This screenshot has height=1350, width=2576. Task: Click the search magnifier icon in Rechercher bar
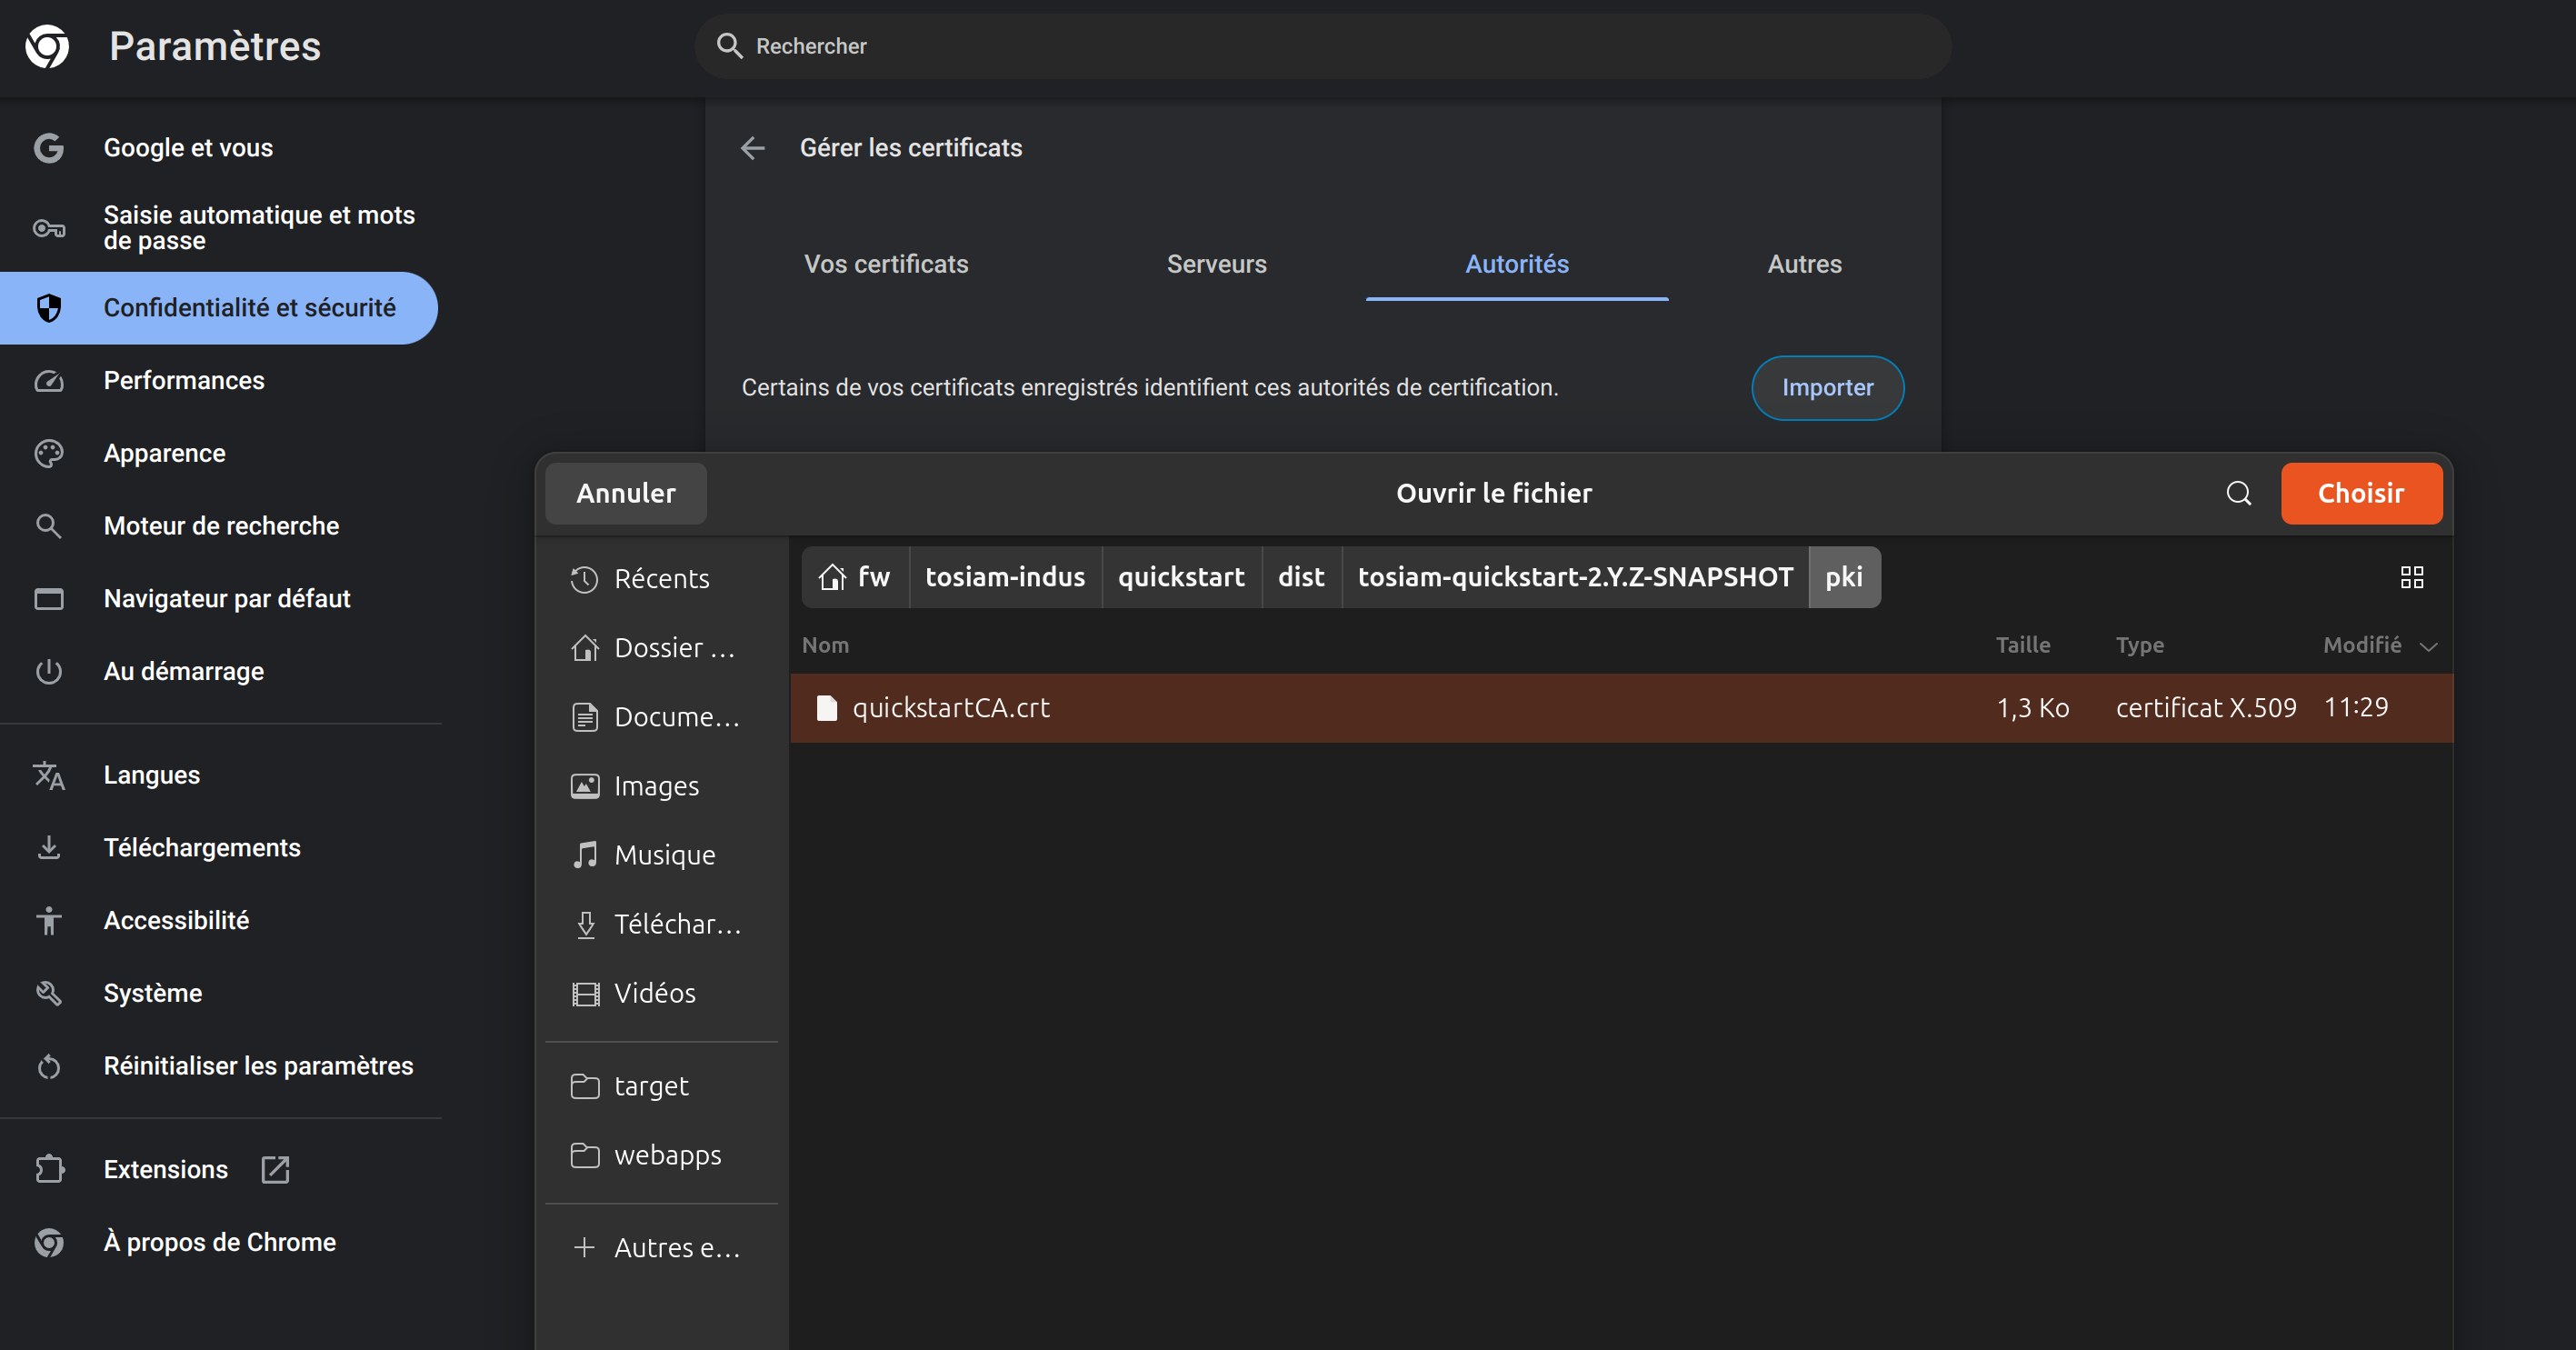tap(730, 46)
